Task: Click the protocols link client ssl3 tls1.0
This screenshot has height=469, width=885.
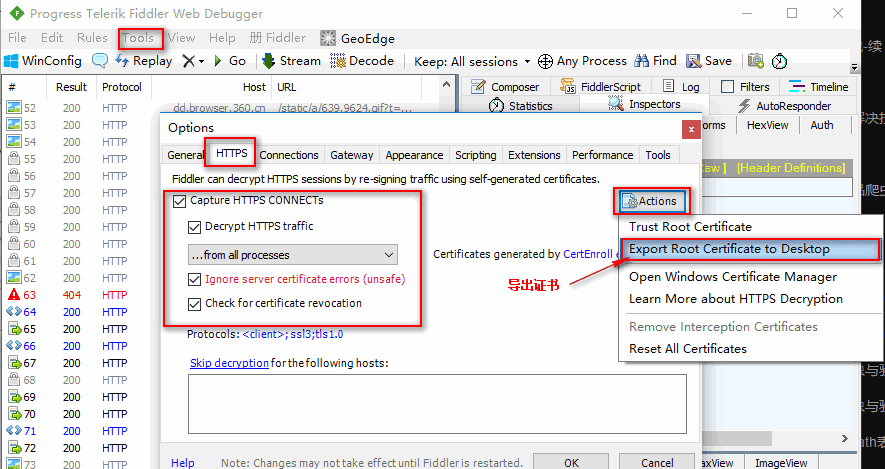Action: [292, 334]
